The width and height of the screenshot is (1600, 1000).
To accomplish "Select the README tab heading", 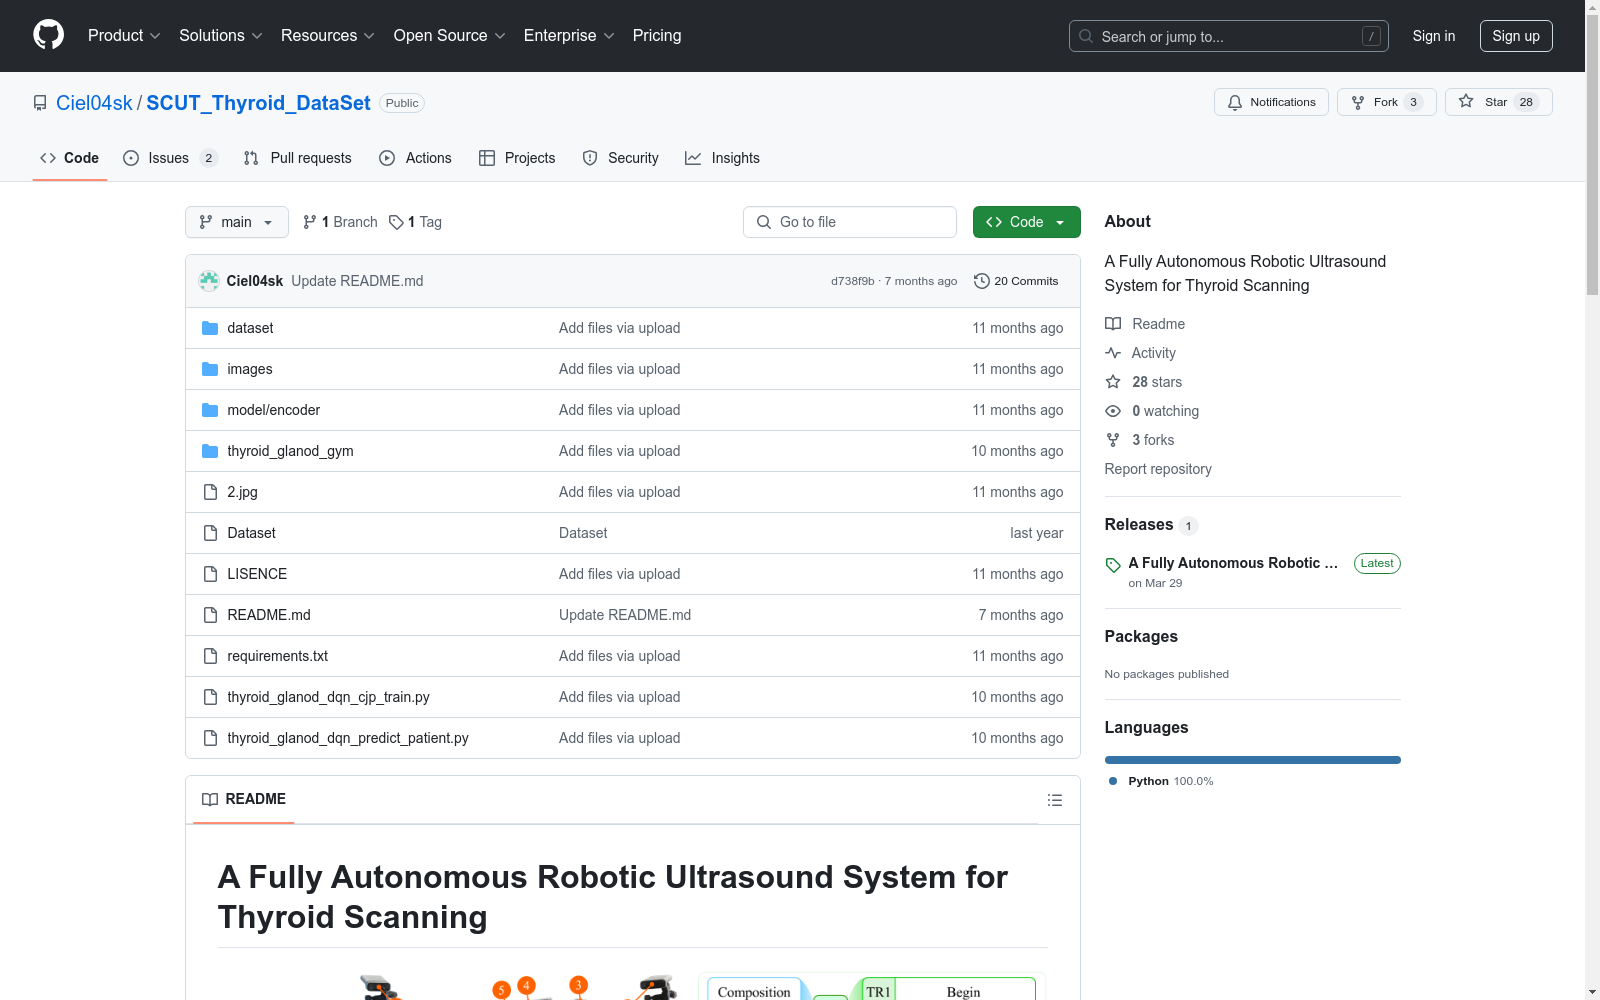I will click(244, 799).
